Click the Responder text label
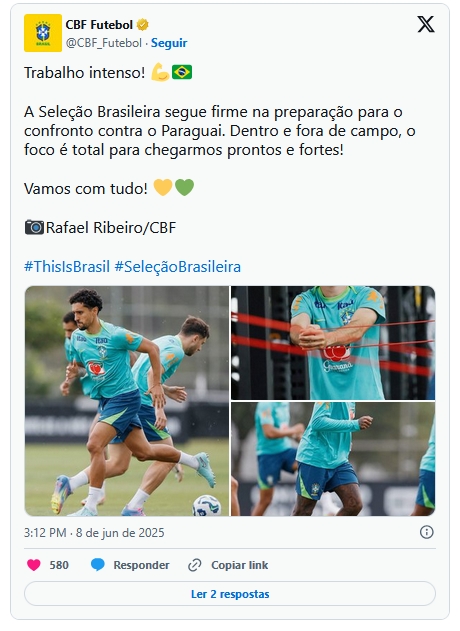Viewport: 460px width, 631px height. [141, 565]
